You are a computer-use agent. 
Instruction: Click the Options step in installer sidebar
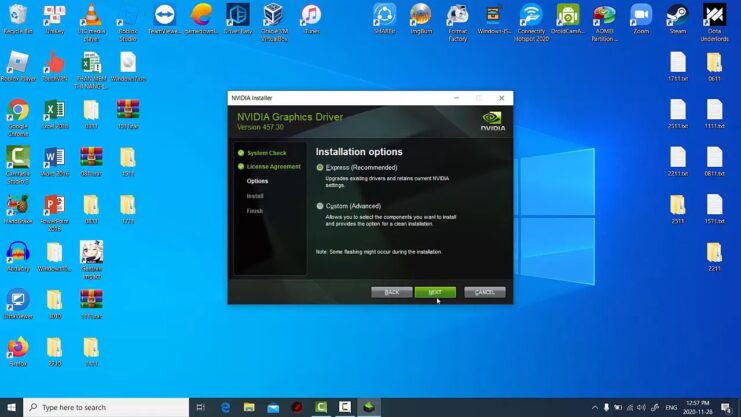coord(257,181)
